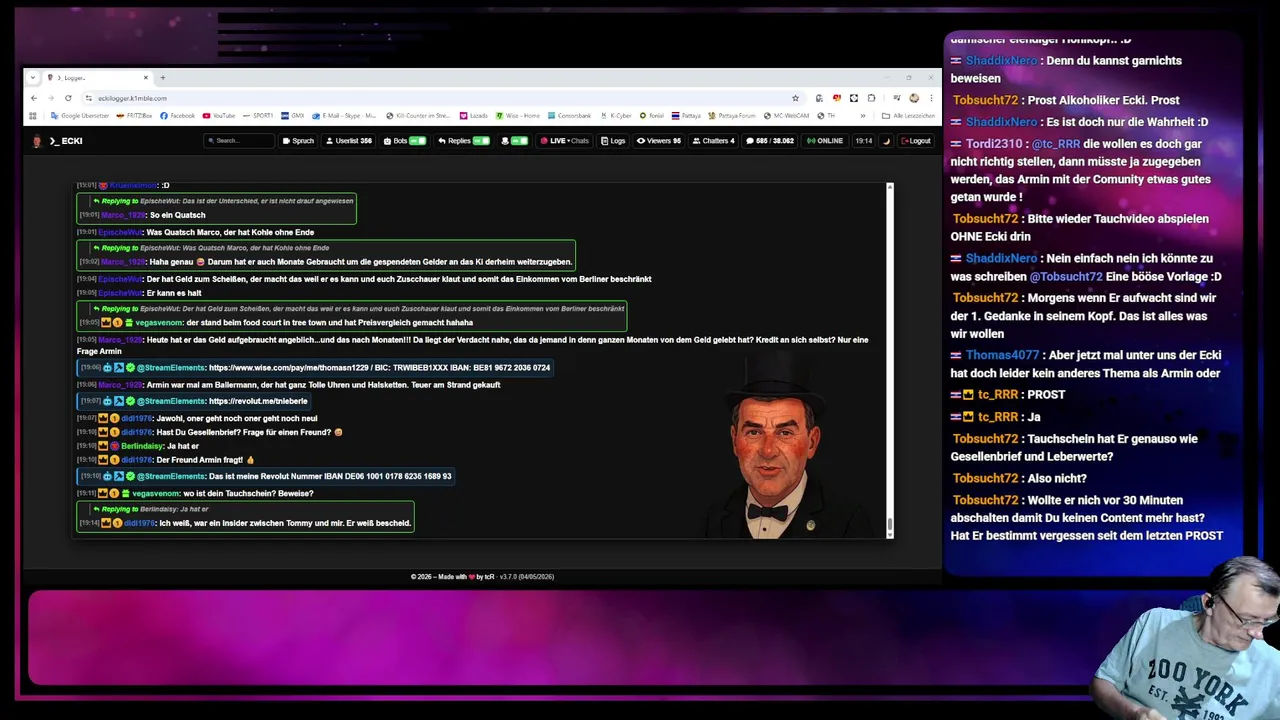
Task: Log out using the Logout button
Action: pos(916,141)
